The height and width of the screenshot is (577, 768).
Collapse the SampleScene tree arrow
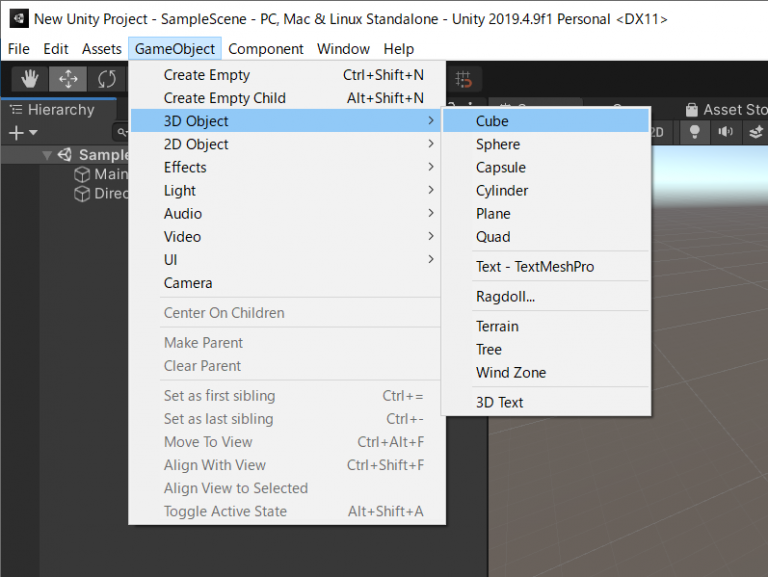(x=47, y=155)
